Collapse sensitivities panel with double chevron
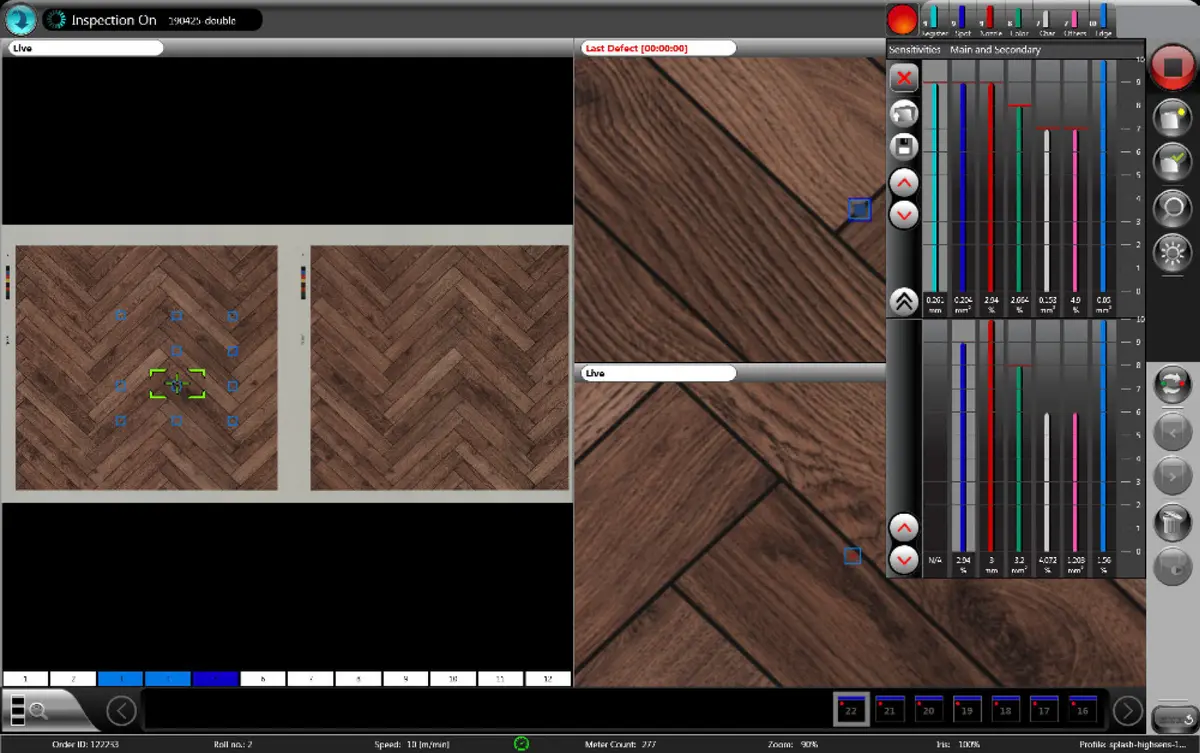Image resolution: width=1200 pixels, height=753 pixels. click(x=903, y=302)
